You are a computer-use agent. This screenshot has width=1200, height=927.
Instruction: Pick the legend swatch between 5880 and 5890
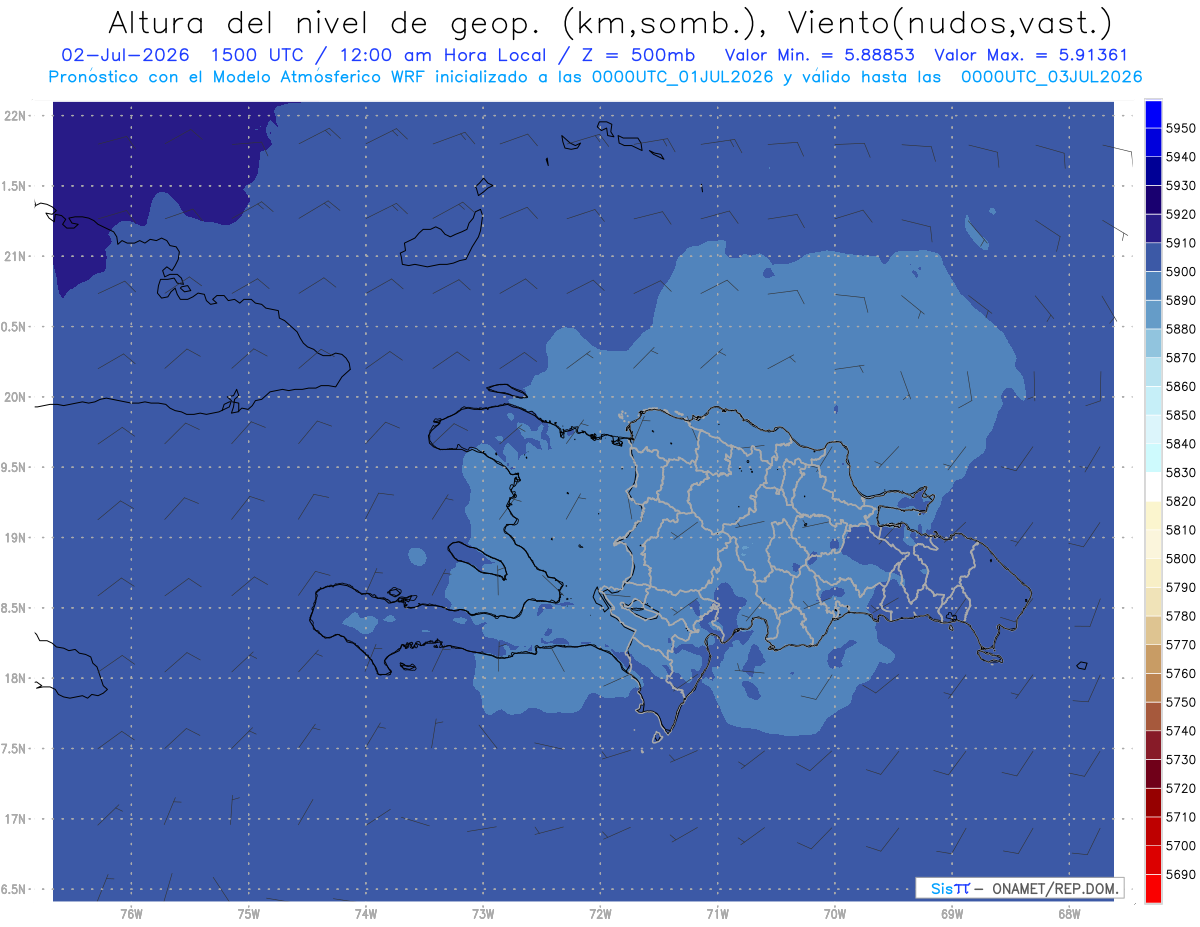[x=1153, y=314]
